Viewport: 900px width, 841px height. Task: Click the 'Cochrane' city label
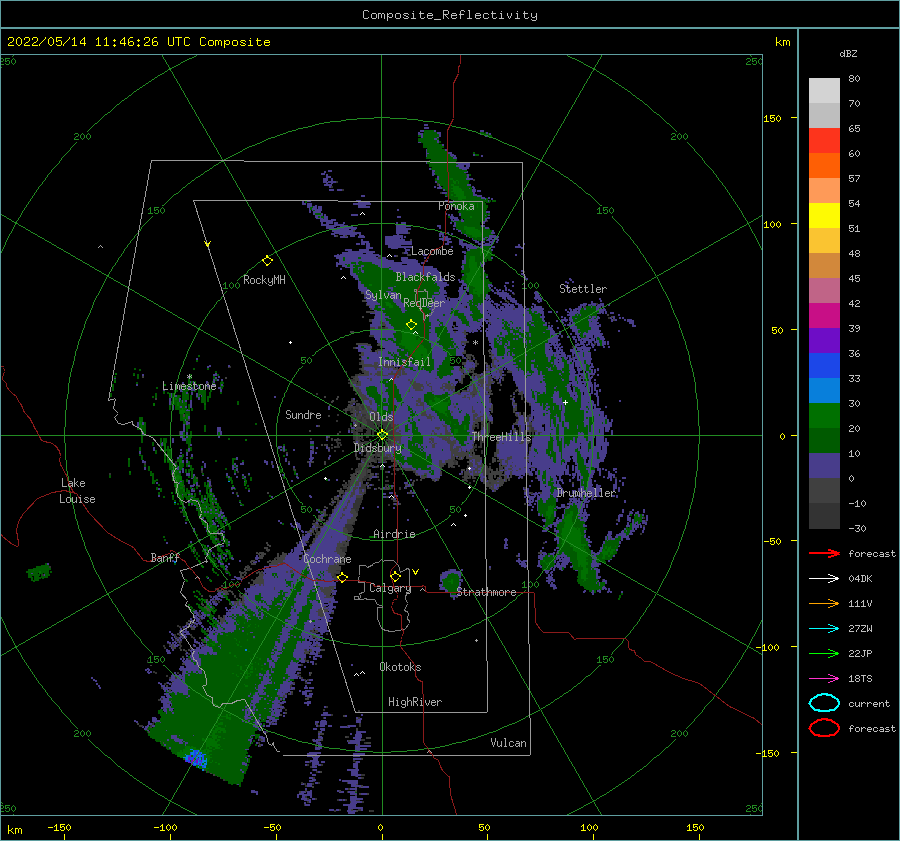(327, 559)
